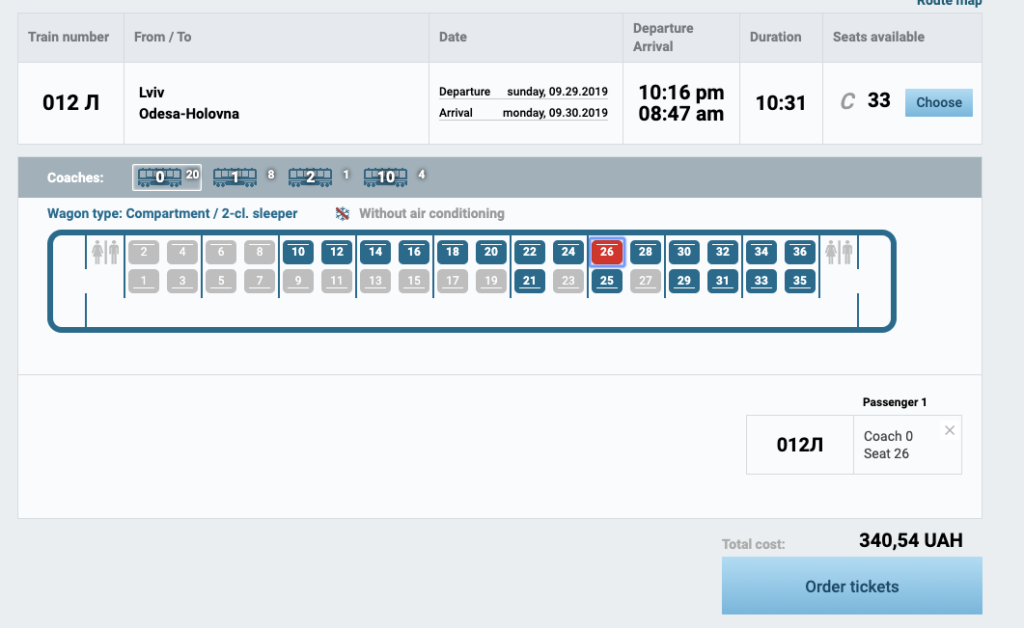Select seat 28 next to chosen seat

tap(646, 252)
